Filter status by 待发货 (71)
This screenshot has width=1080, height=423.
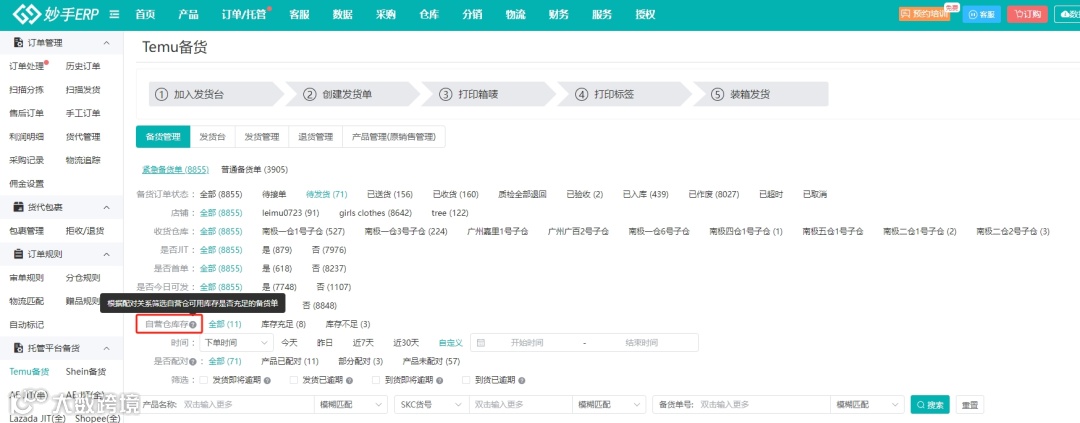coord(326,194)
